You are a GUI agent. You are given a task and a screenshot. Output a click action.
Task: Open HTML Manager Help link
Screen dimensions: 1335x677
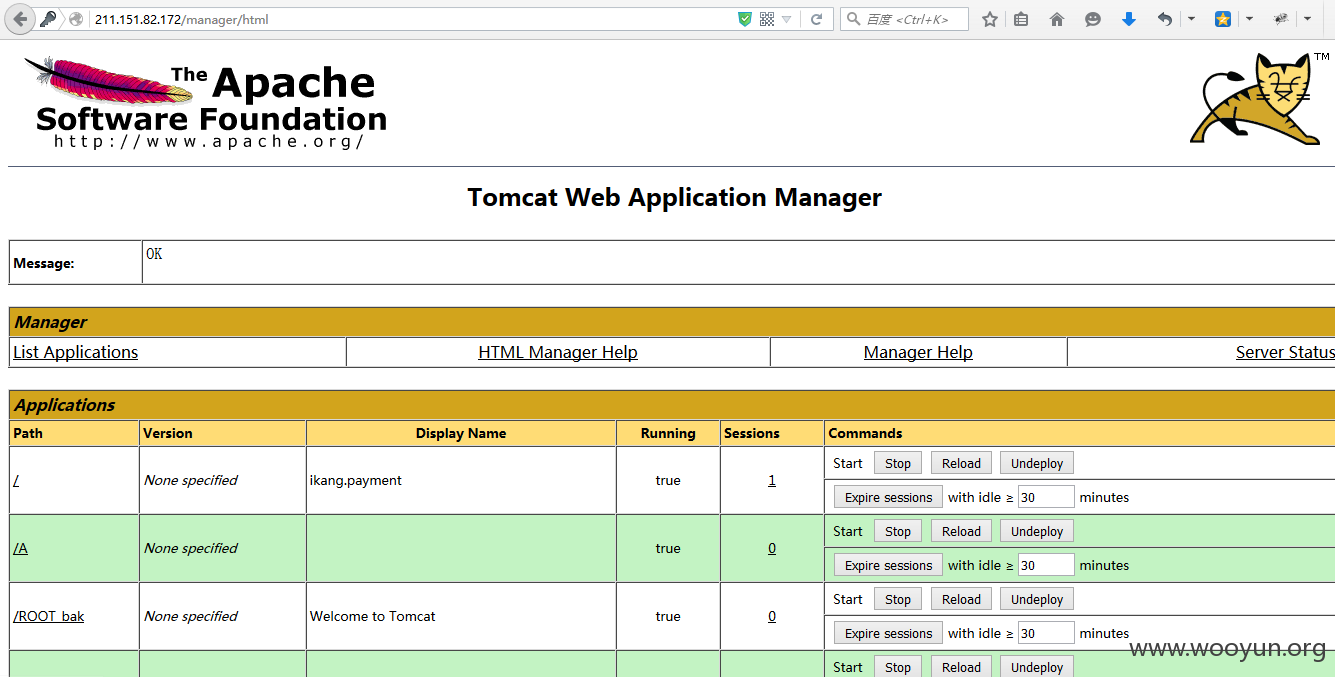(558, 352)
